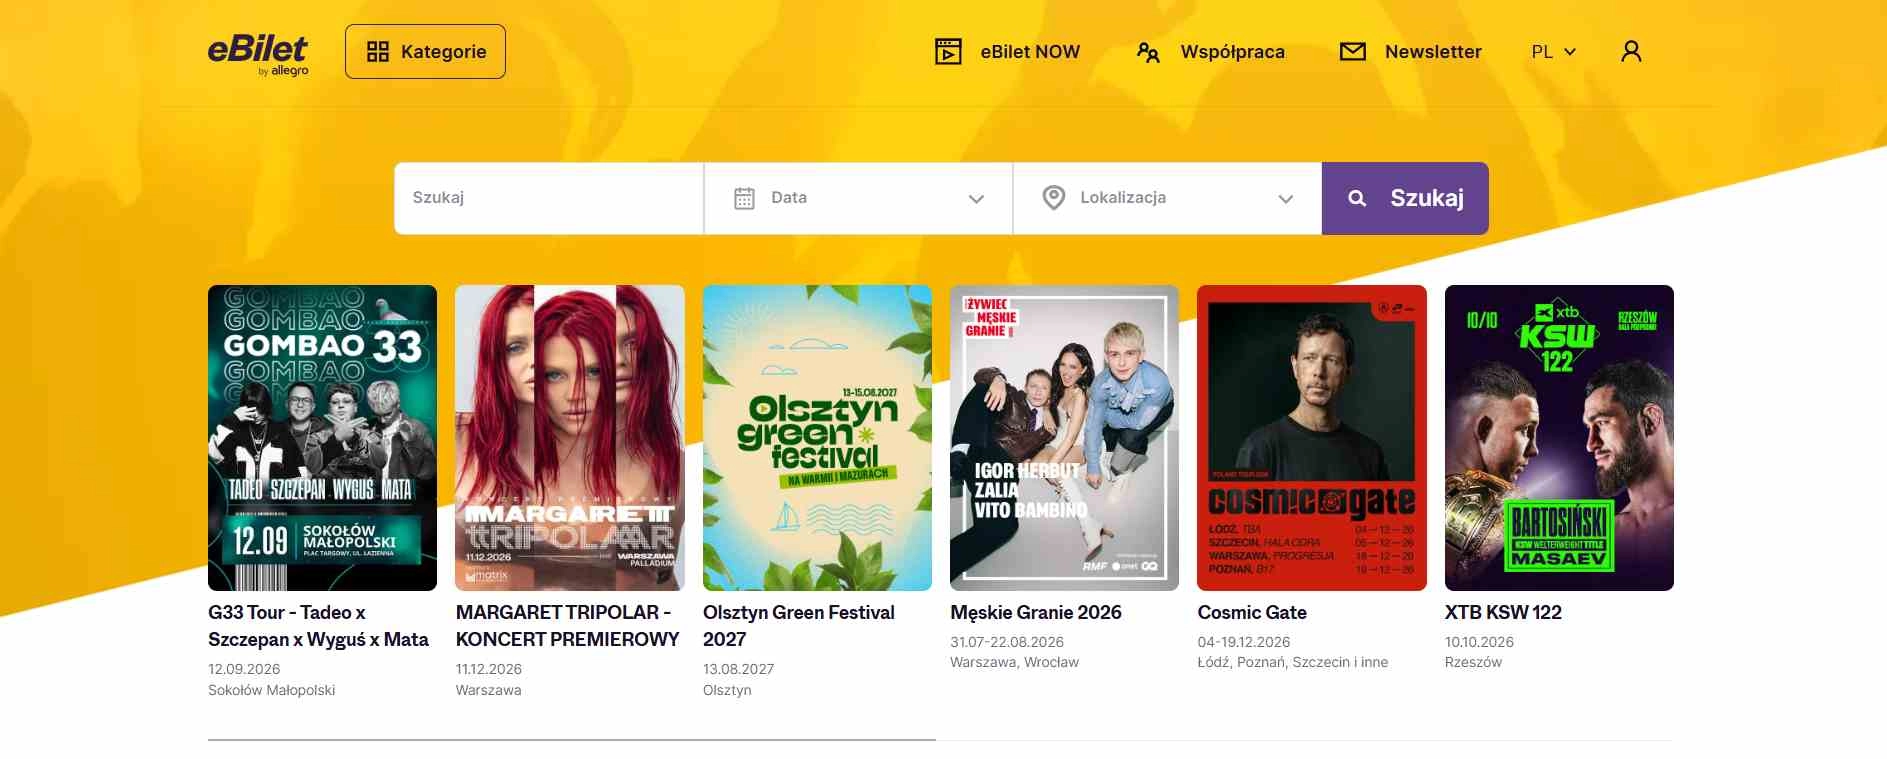Open G33 Tour - Tadeo x Szczepan title link
This screenshot has height=759, width=1887.
[x=318, y=626]
